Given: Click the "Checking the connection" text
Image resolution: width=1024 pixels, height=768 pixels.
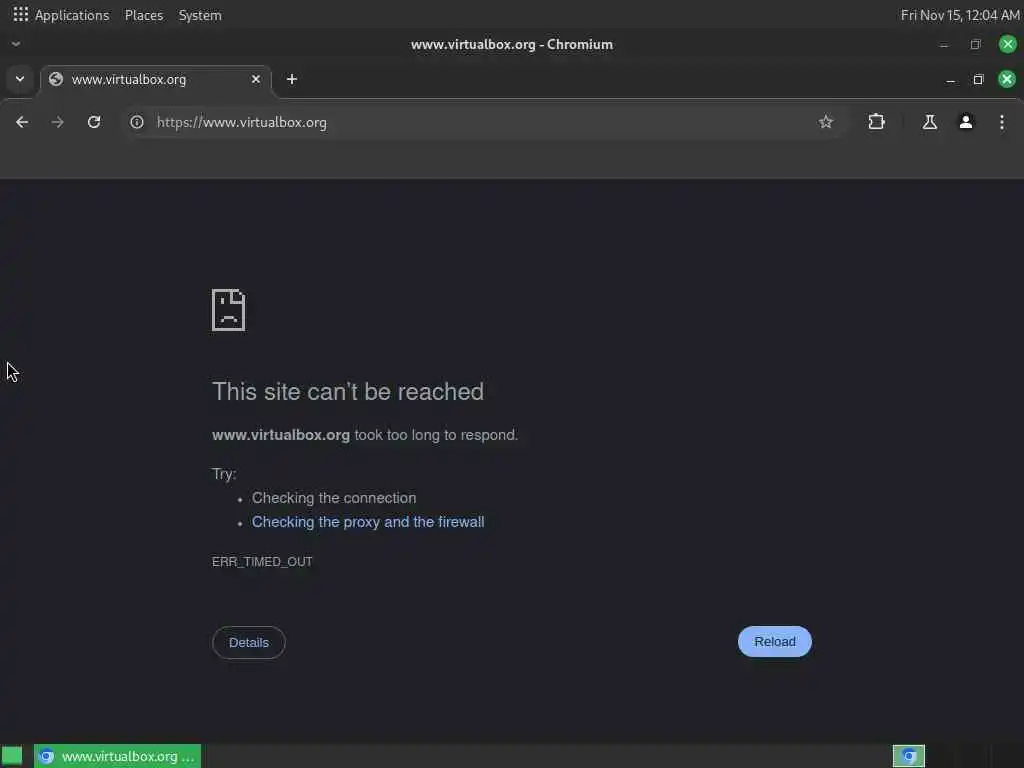Looking at the screenshot, I should point(334,498).
